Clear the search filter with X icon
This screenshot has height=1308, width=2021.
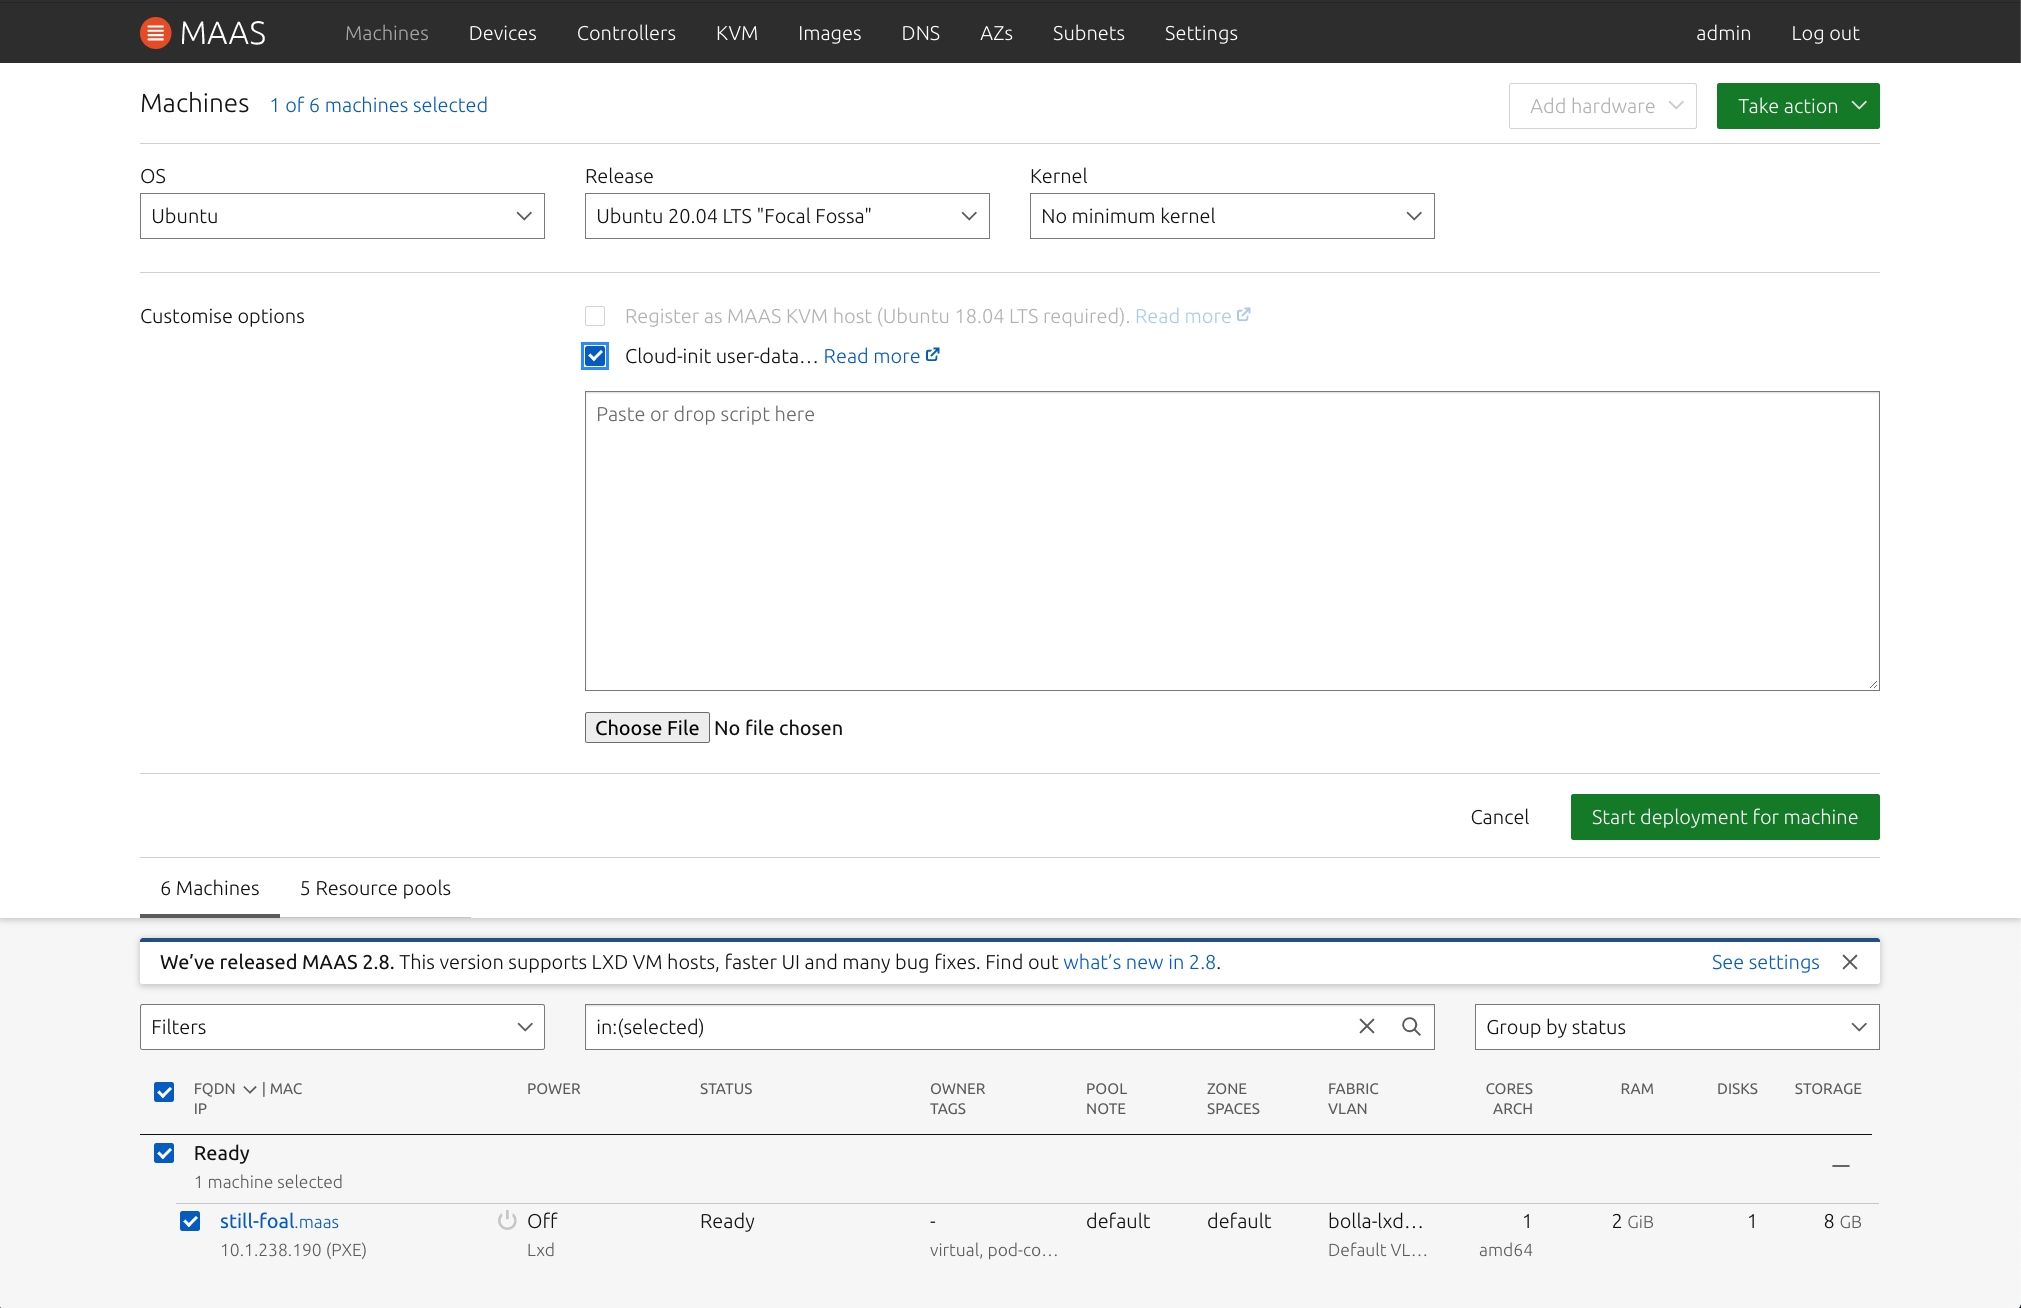[1367, 1026]
